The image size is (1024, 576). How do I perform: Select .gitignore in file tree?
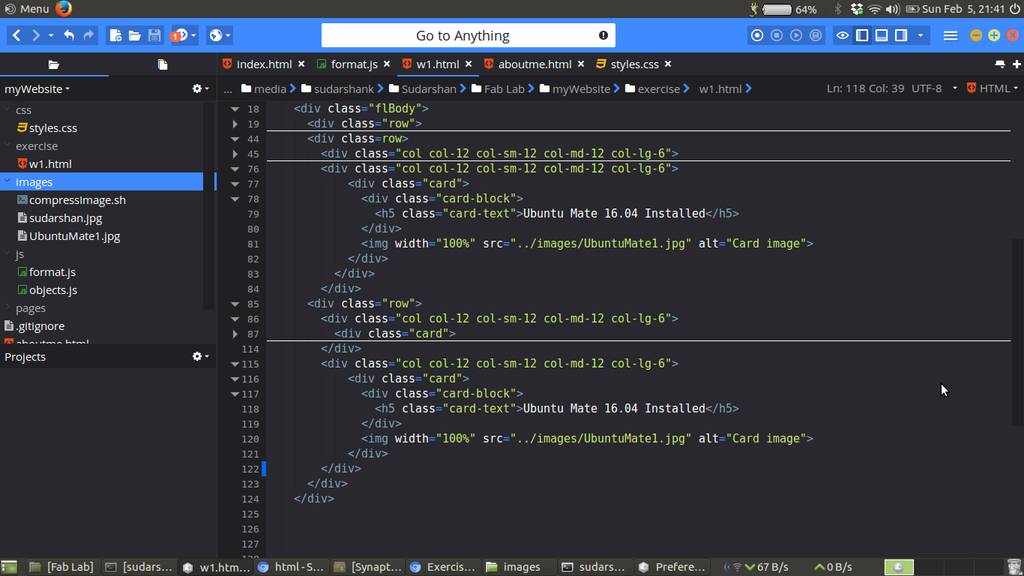click(x=40, y=326)
